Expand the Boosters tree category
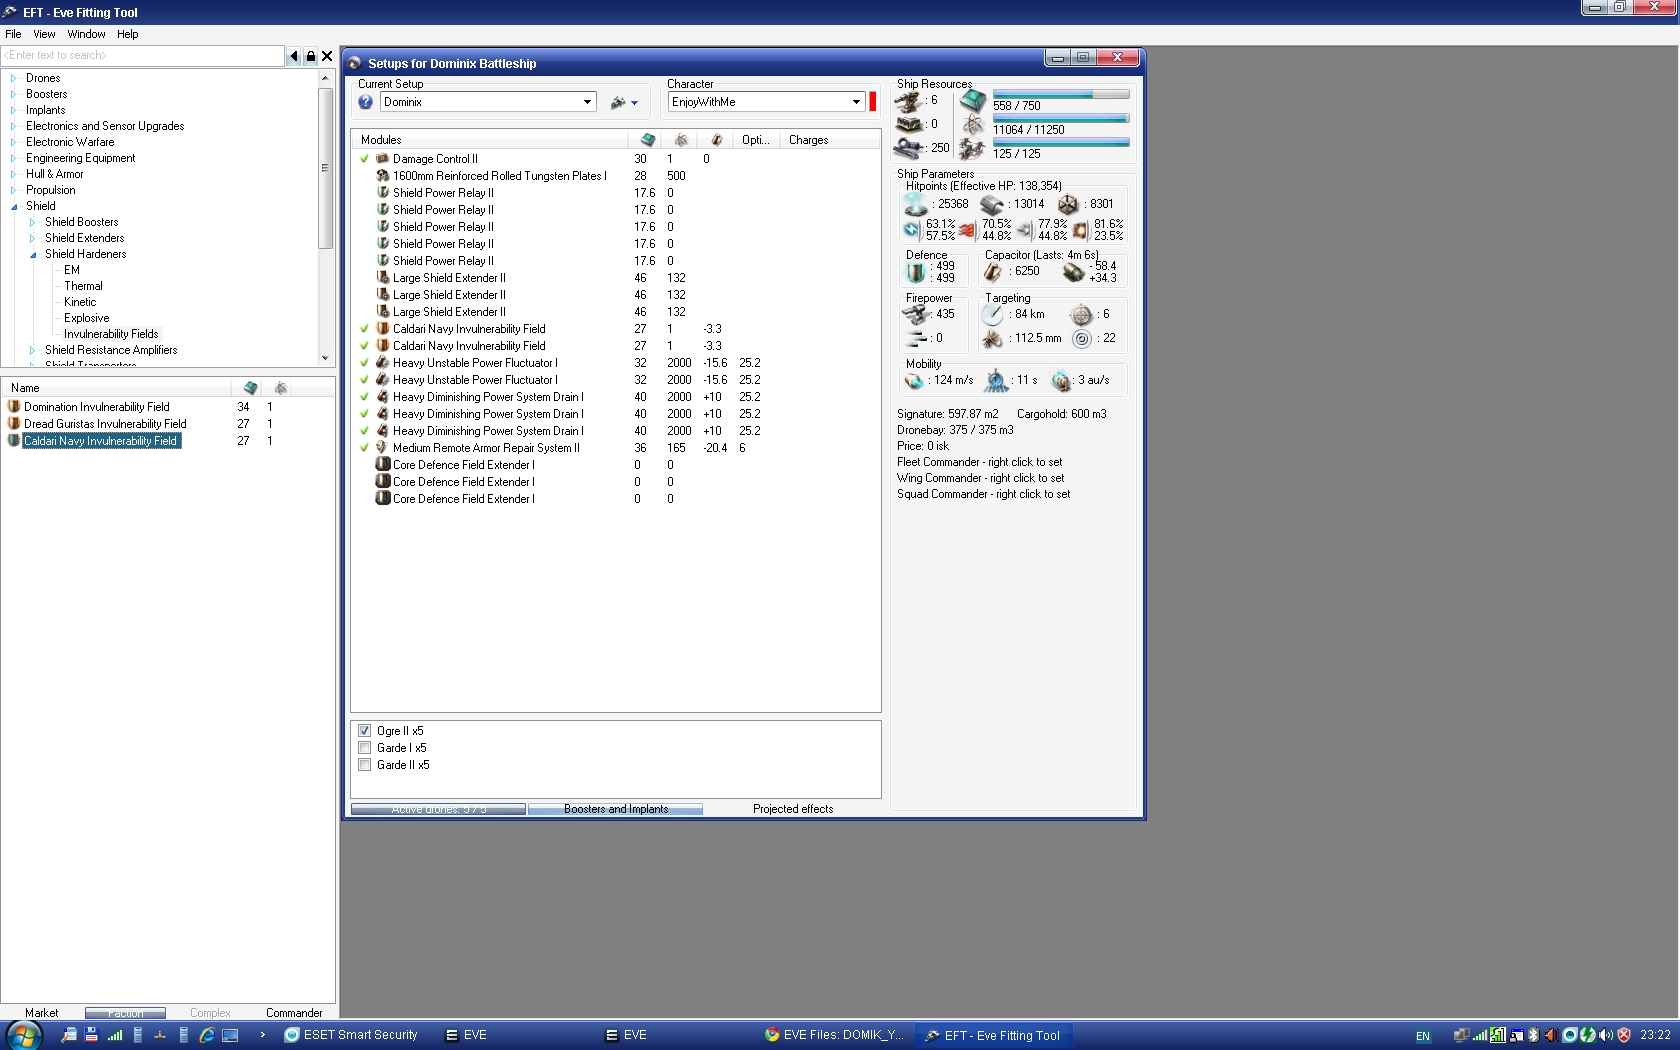The image size is (1680, 1050). pos(14,94)
